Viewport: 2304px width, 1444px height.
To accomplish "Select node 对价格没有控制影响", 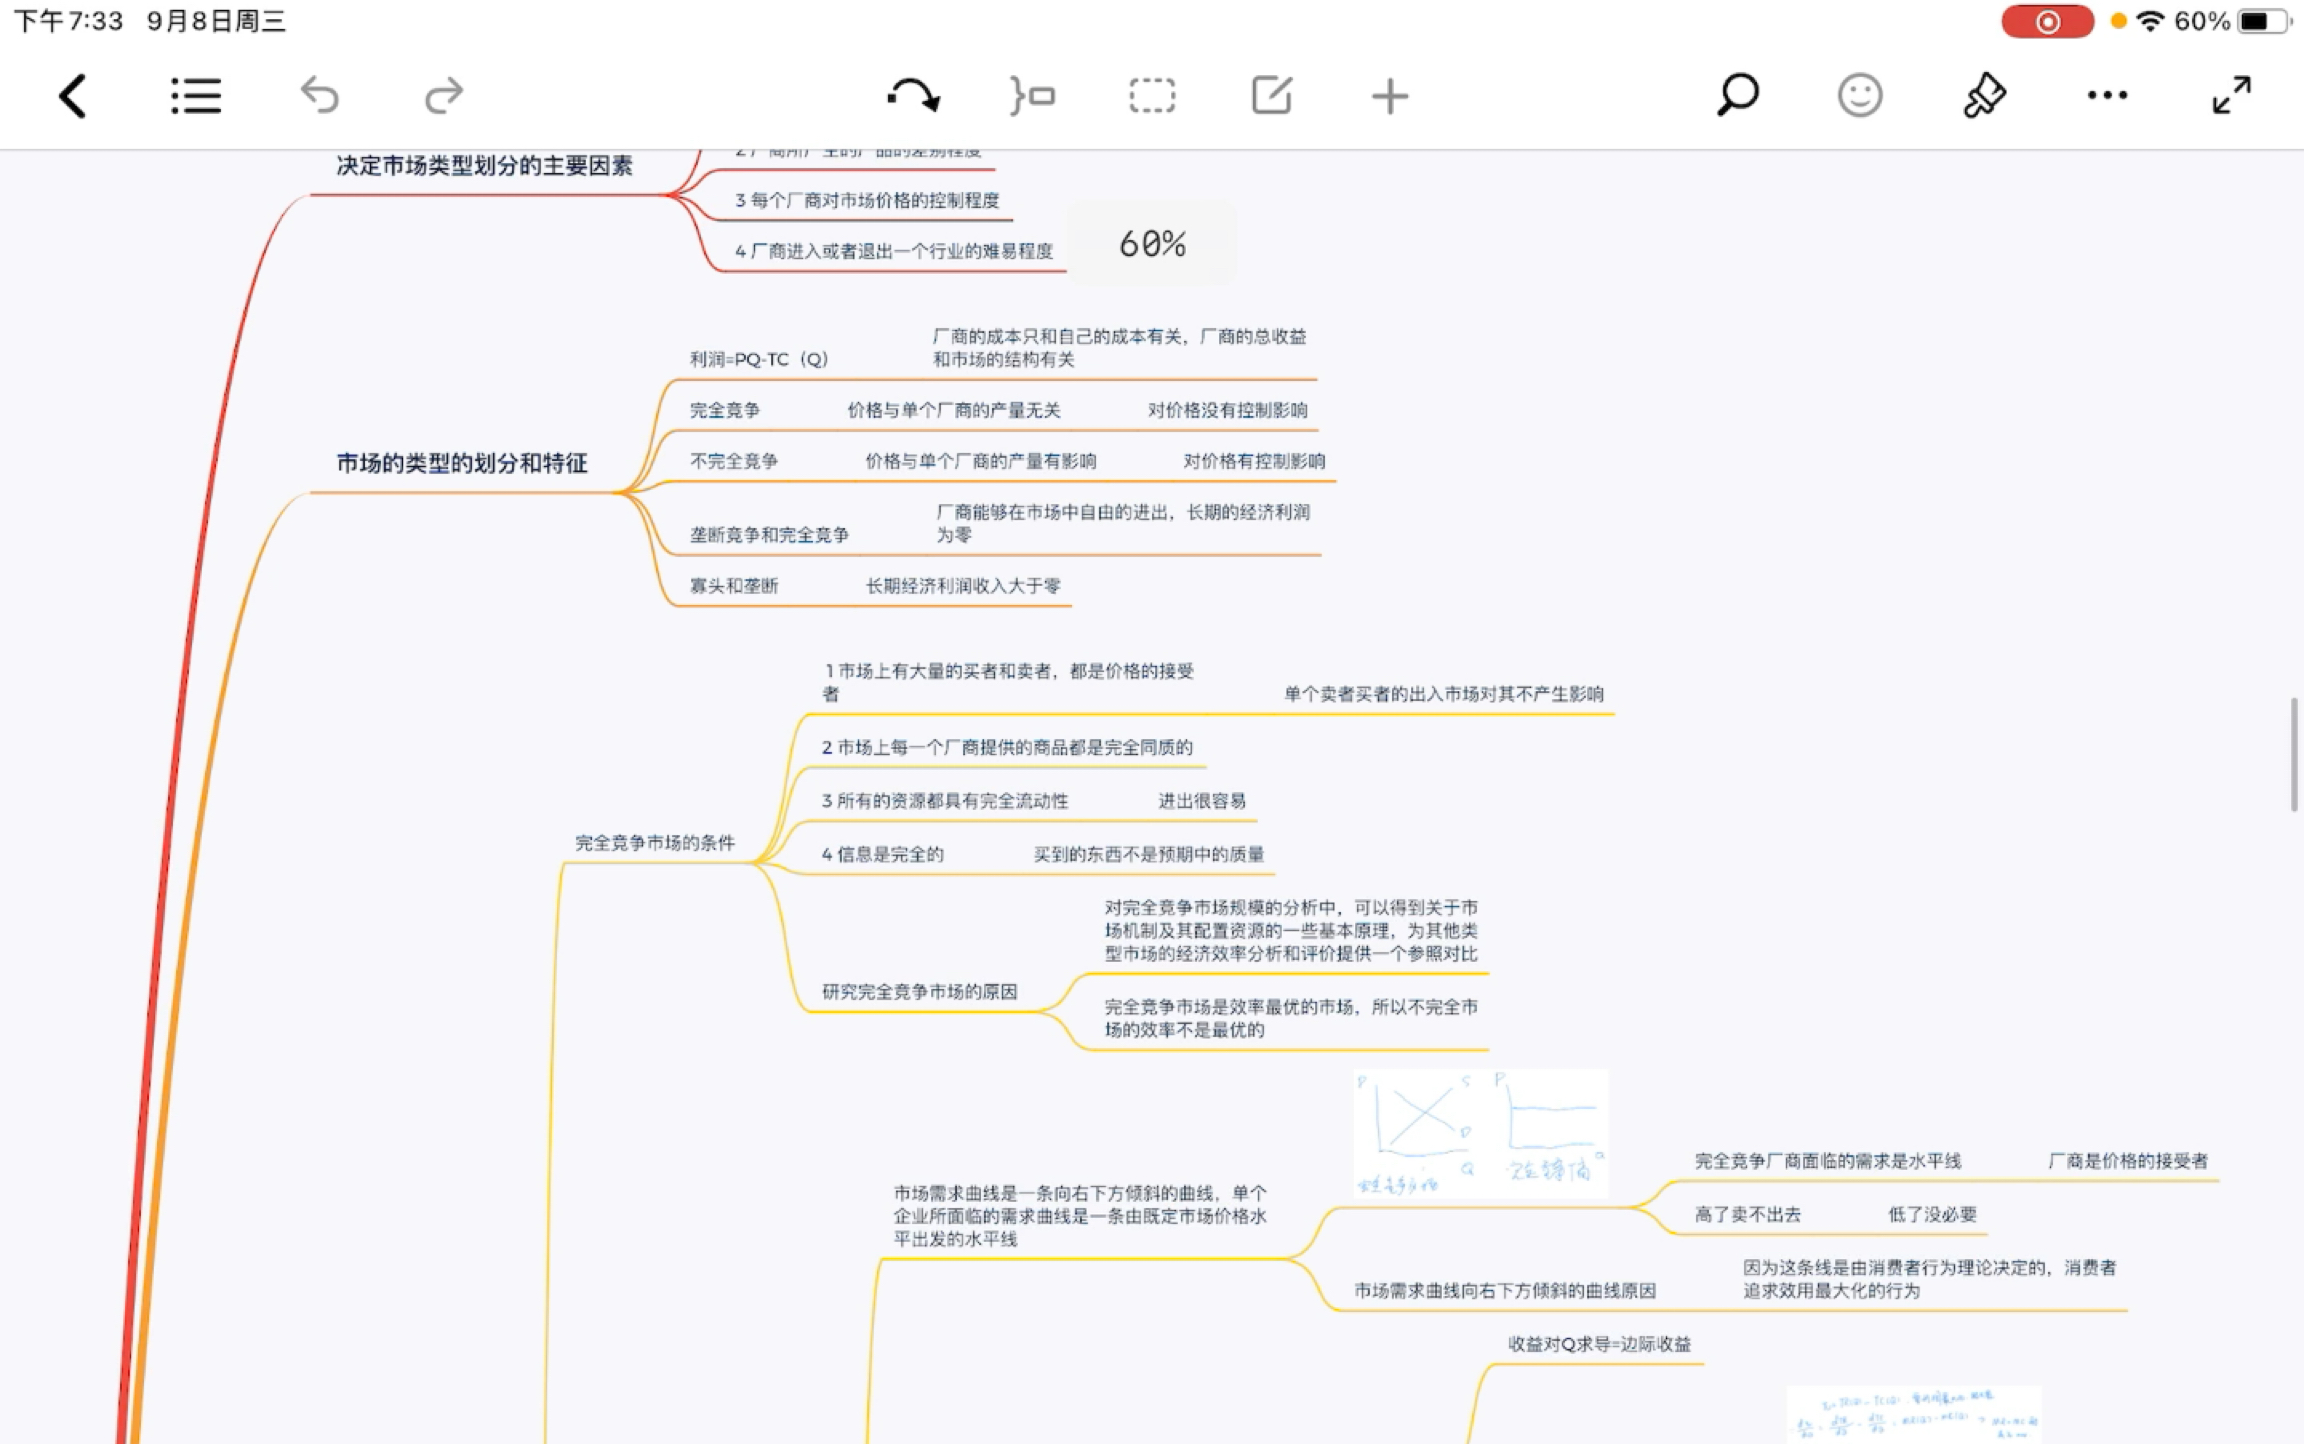I will point(1228,410).
